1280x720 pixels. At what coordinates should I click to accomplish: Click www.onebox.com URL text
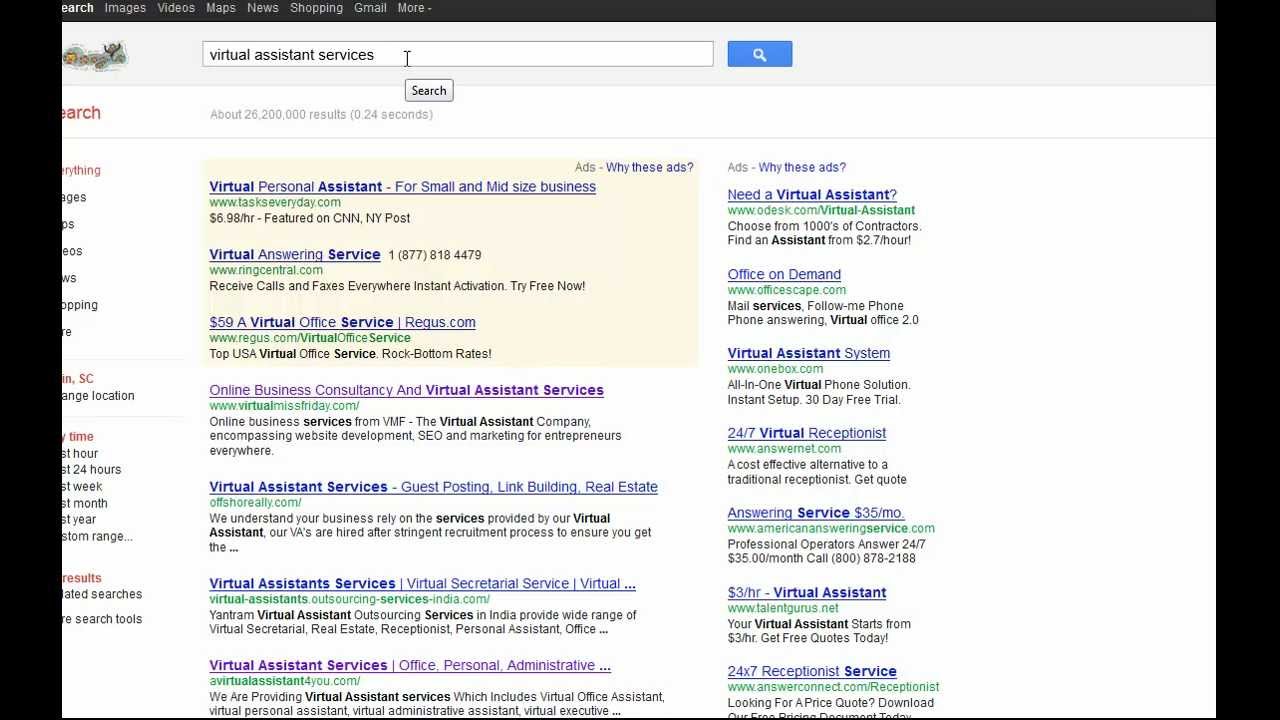click(775, 369)
